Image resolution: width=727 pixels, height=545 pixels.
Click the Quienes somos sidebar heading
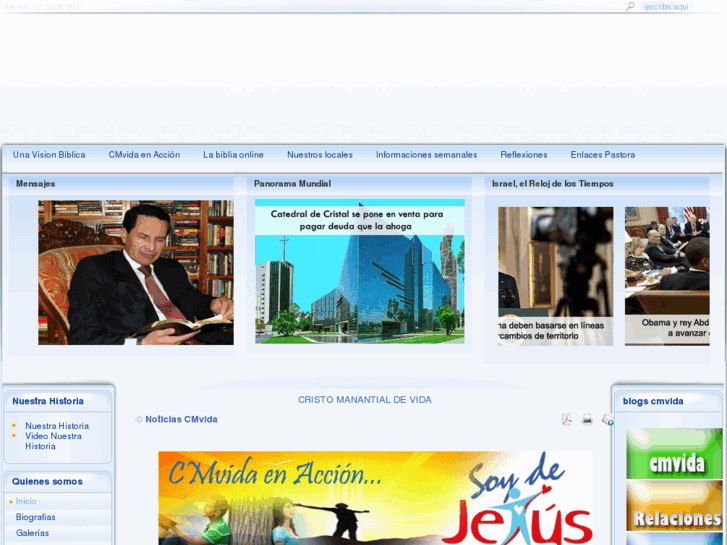[47, 481]
